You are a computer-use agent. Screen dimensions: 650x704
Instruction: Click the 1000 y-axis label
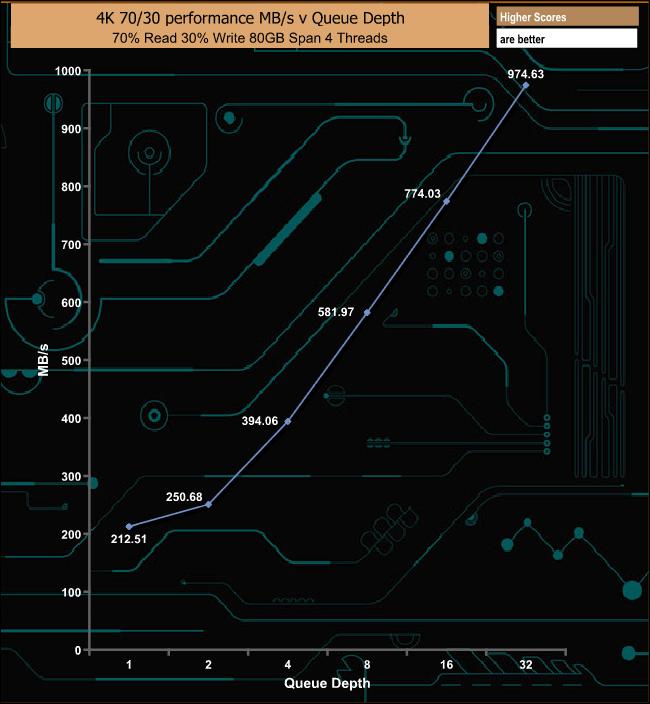[68, 71]
